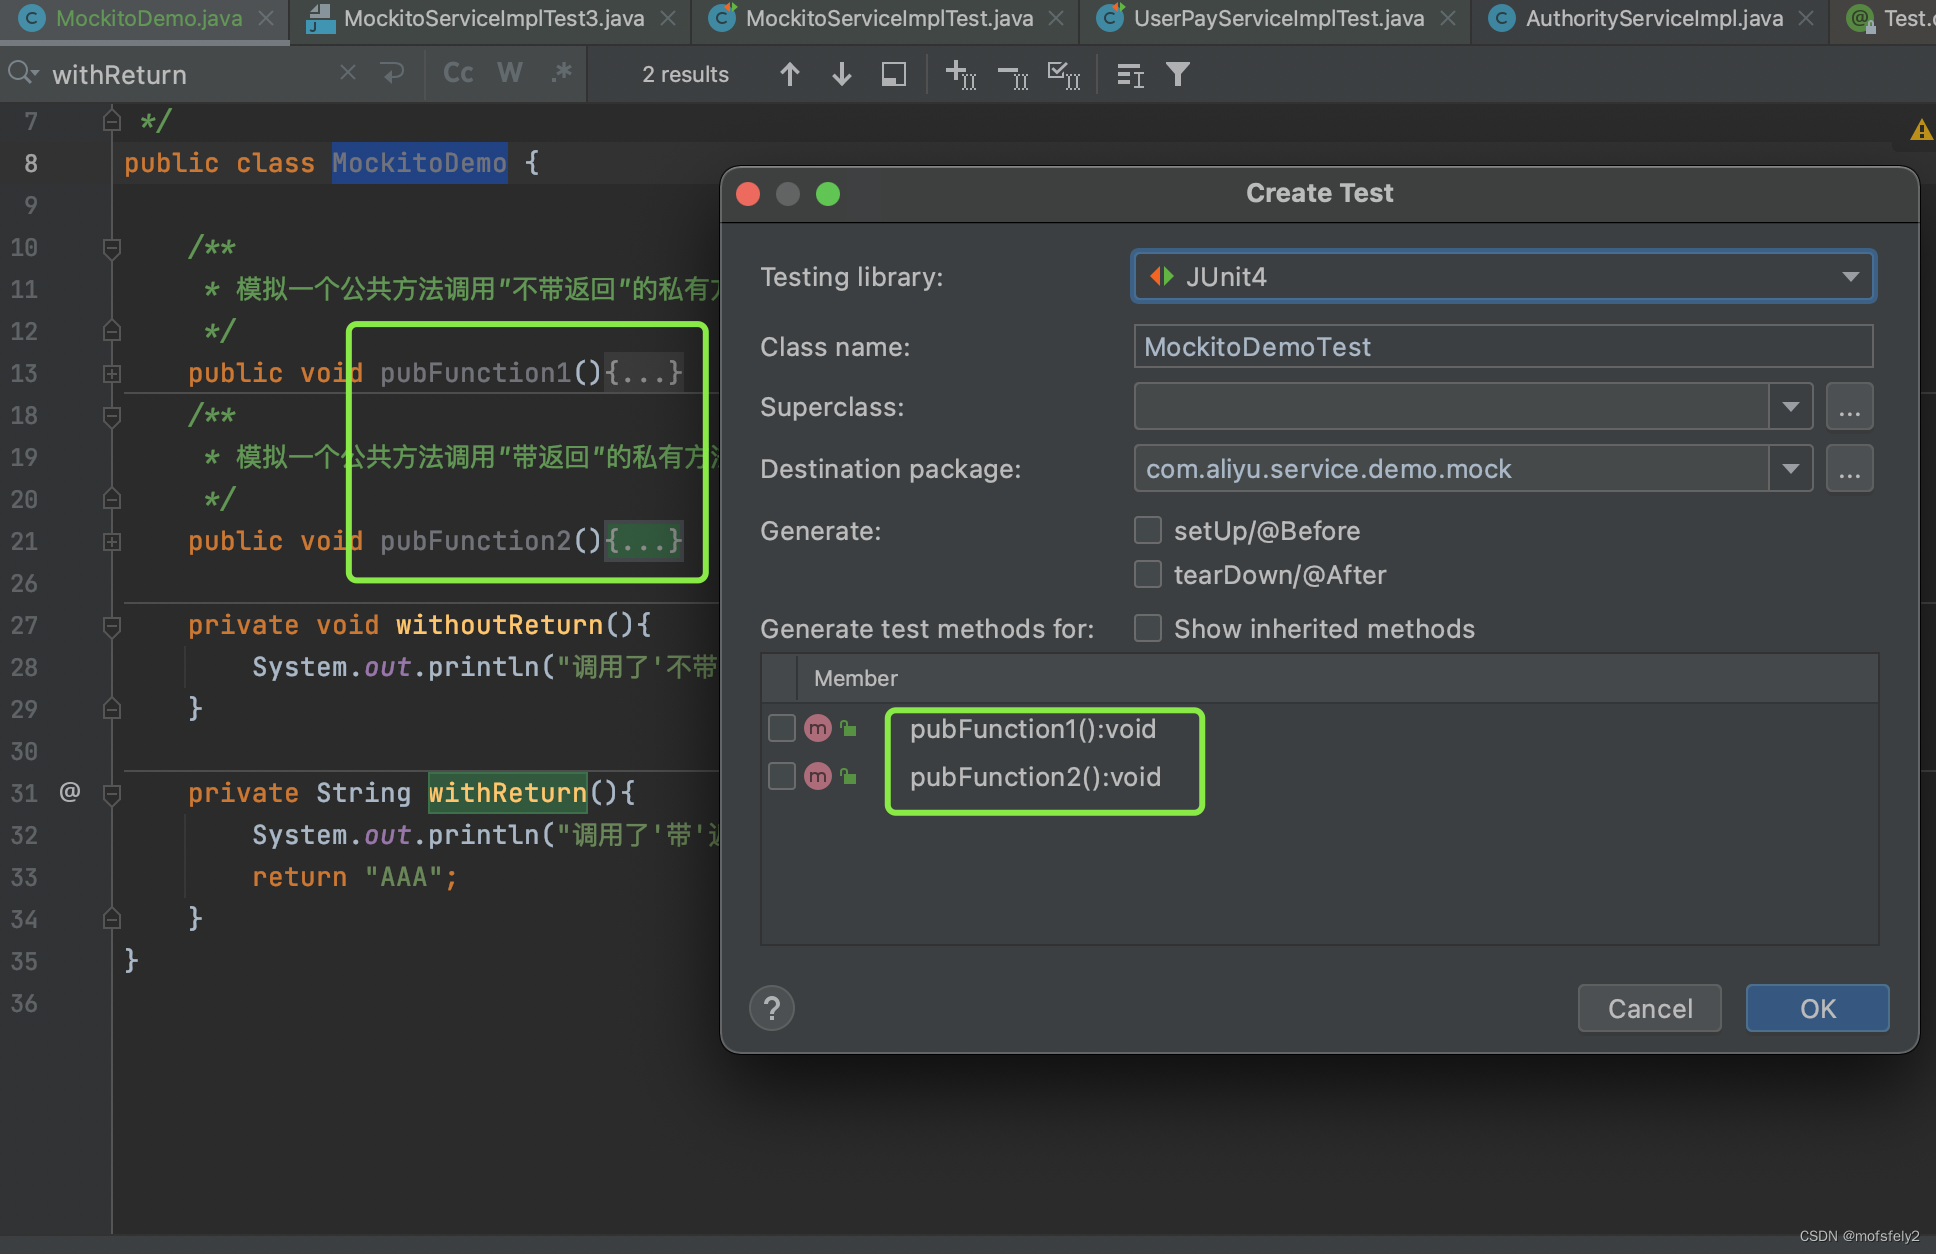This screenshot has height=1254, width=1936.
Task: Open the Create Test help button
Action: [x=772, y=1008]
